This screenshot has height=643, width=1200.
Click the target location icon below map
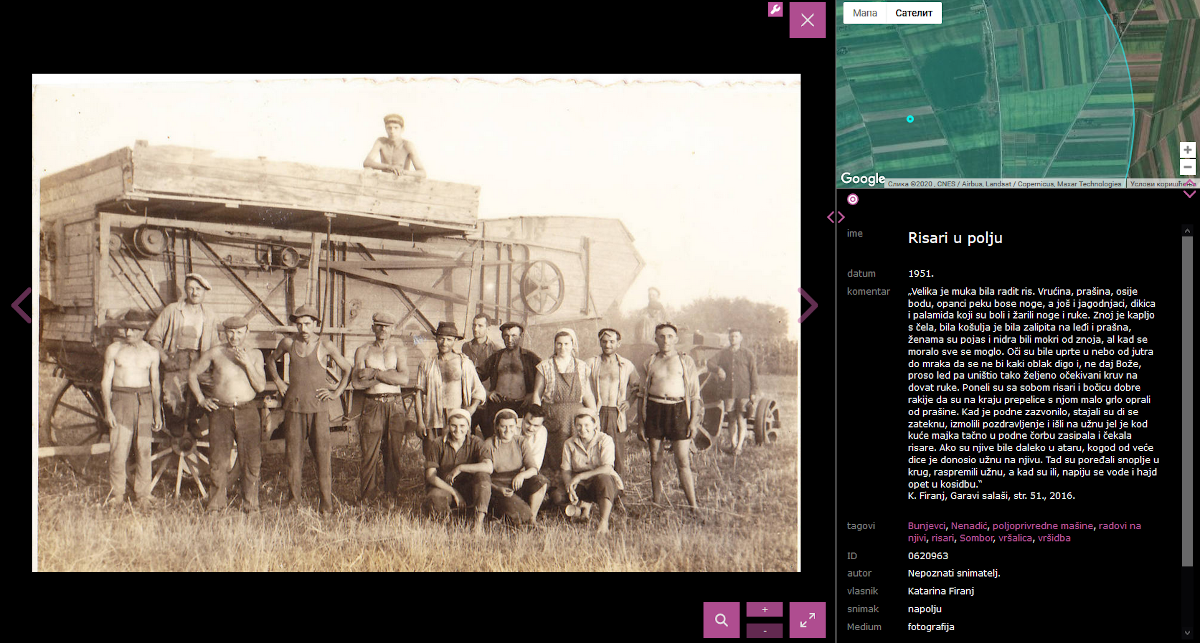tap(853, 199)
